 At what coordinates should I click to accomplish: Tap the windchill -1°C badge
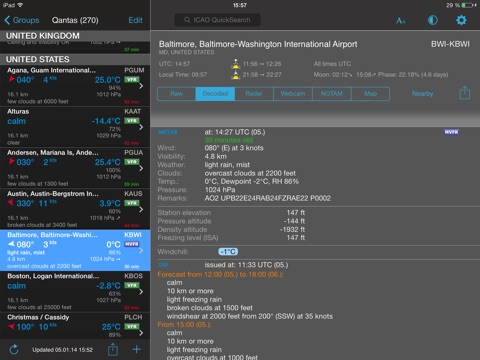pyautogui.click(x=228, y=252)
